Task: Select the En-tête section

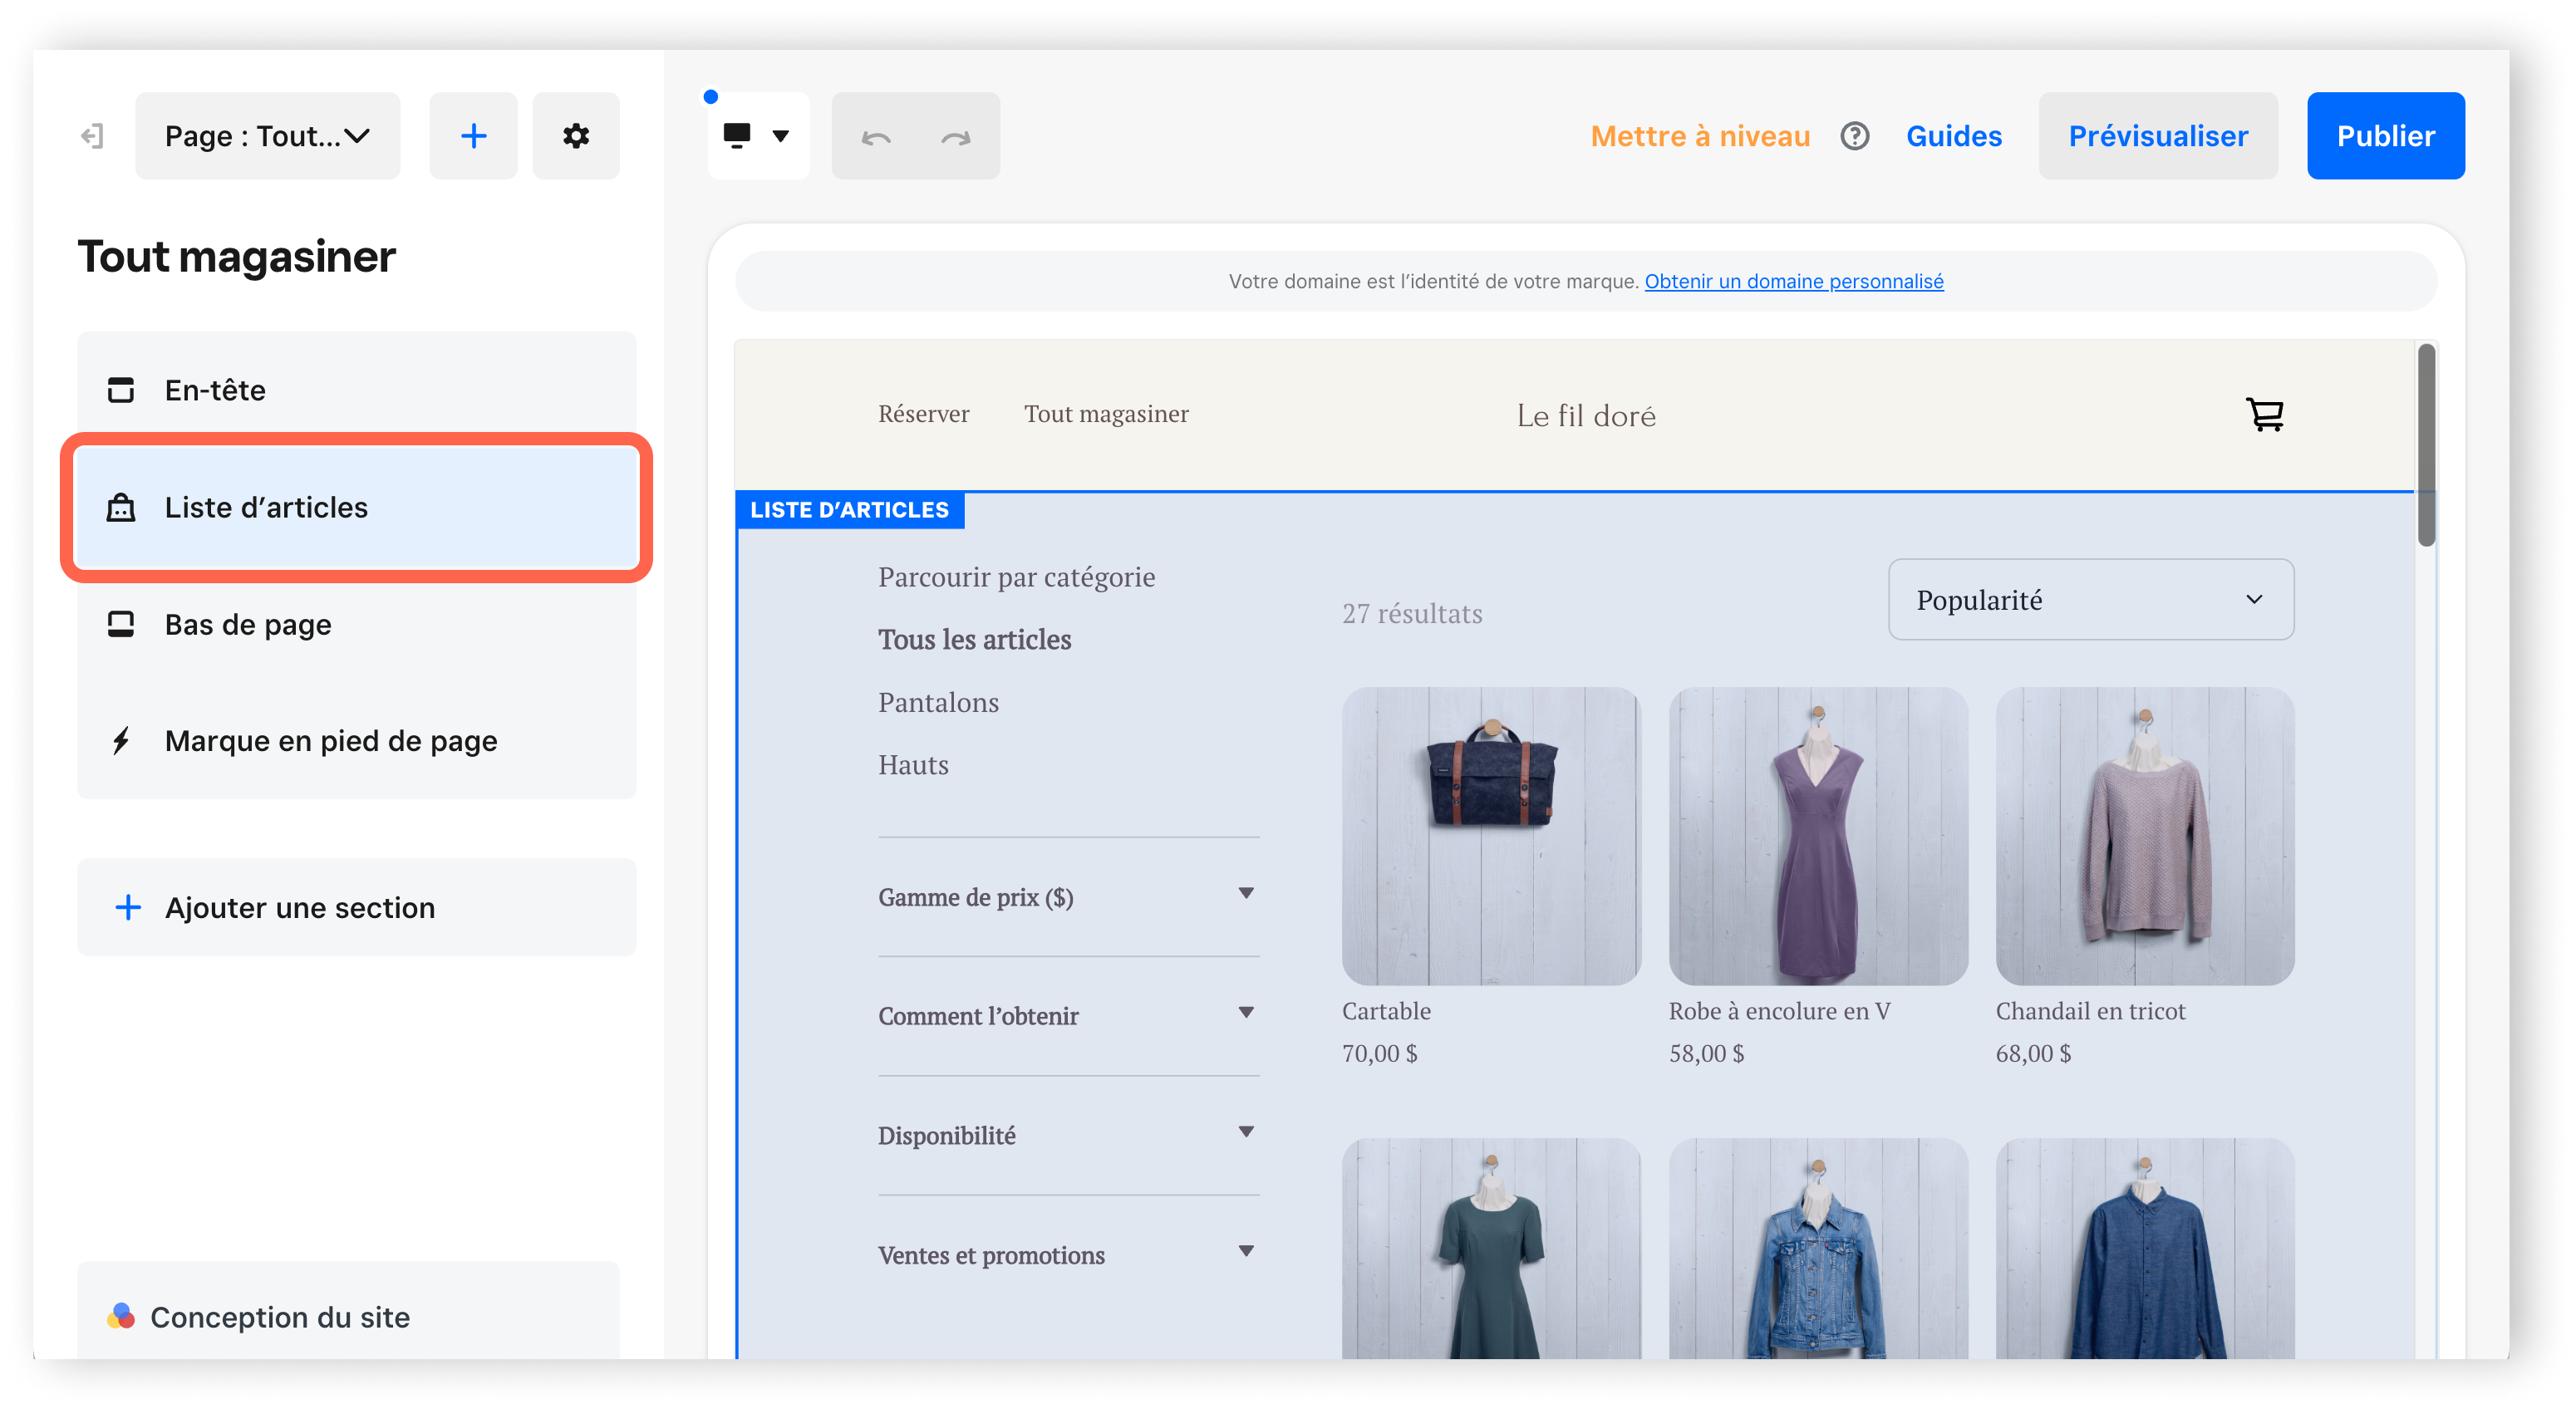Action: point(357,390)
